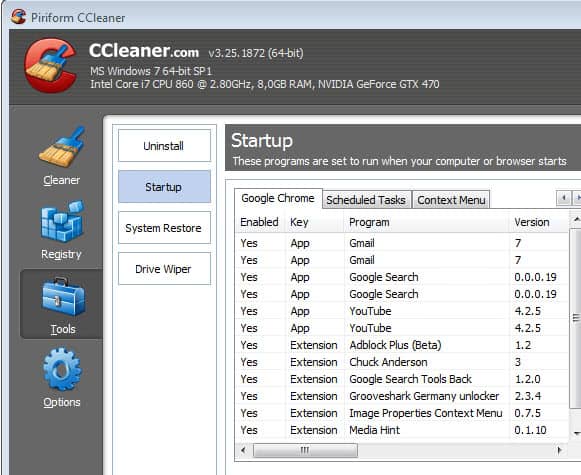This screenshot has width=581, height=475.
Task: Open the Options gear section
Action: (62, 378)
